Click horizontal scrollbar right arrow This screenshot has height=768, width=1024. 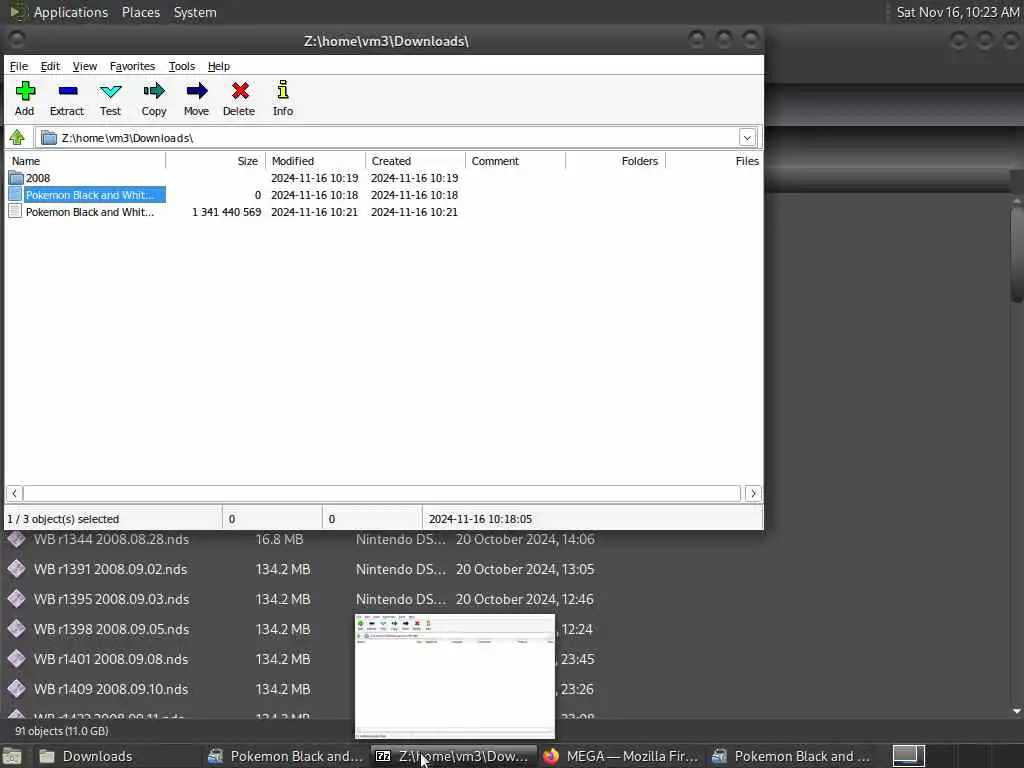pyautogui.click(x=753, y=493)
